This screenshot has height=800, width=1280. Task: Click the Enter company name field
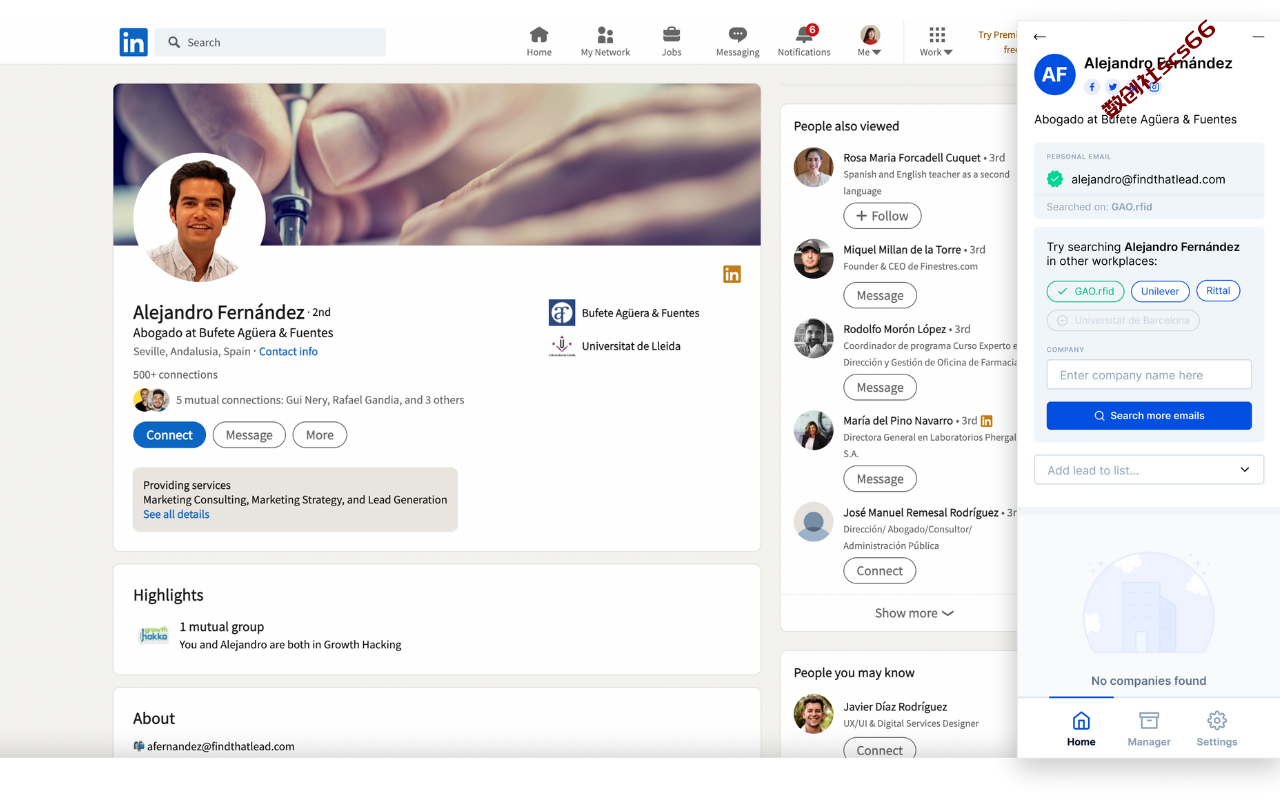point(1149,375)
